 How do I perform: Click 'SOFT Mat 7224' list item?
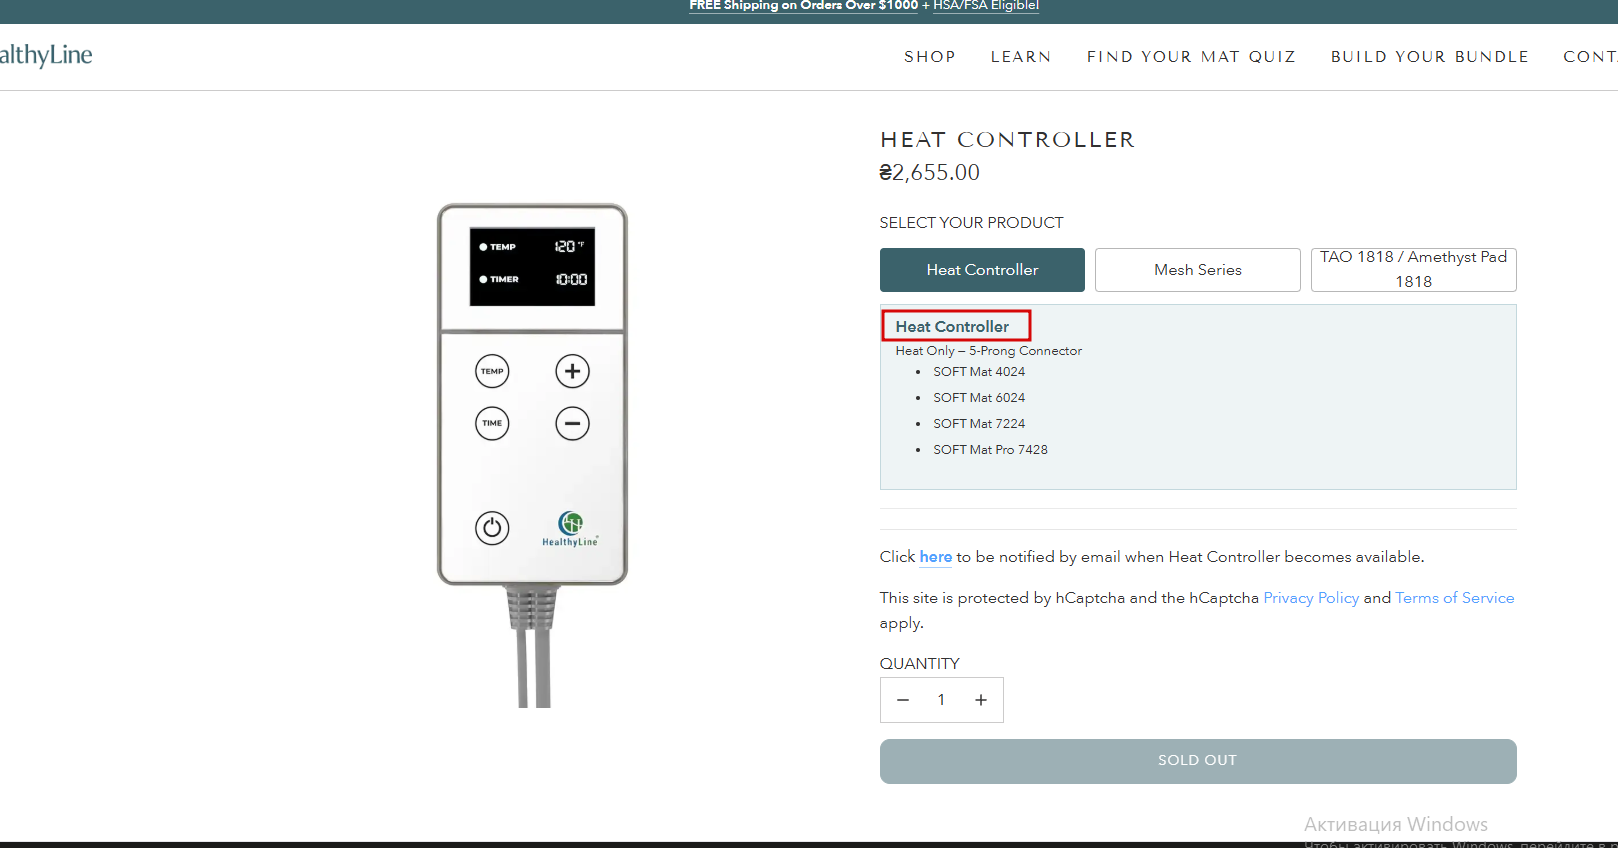(x=979, y=424)
